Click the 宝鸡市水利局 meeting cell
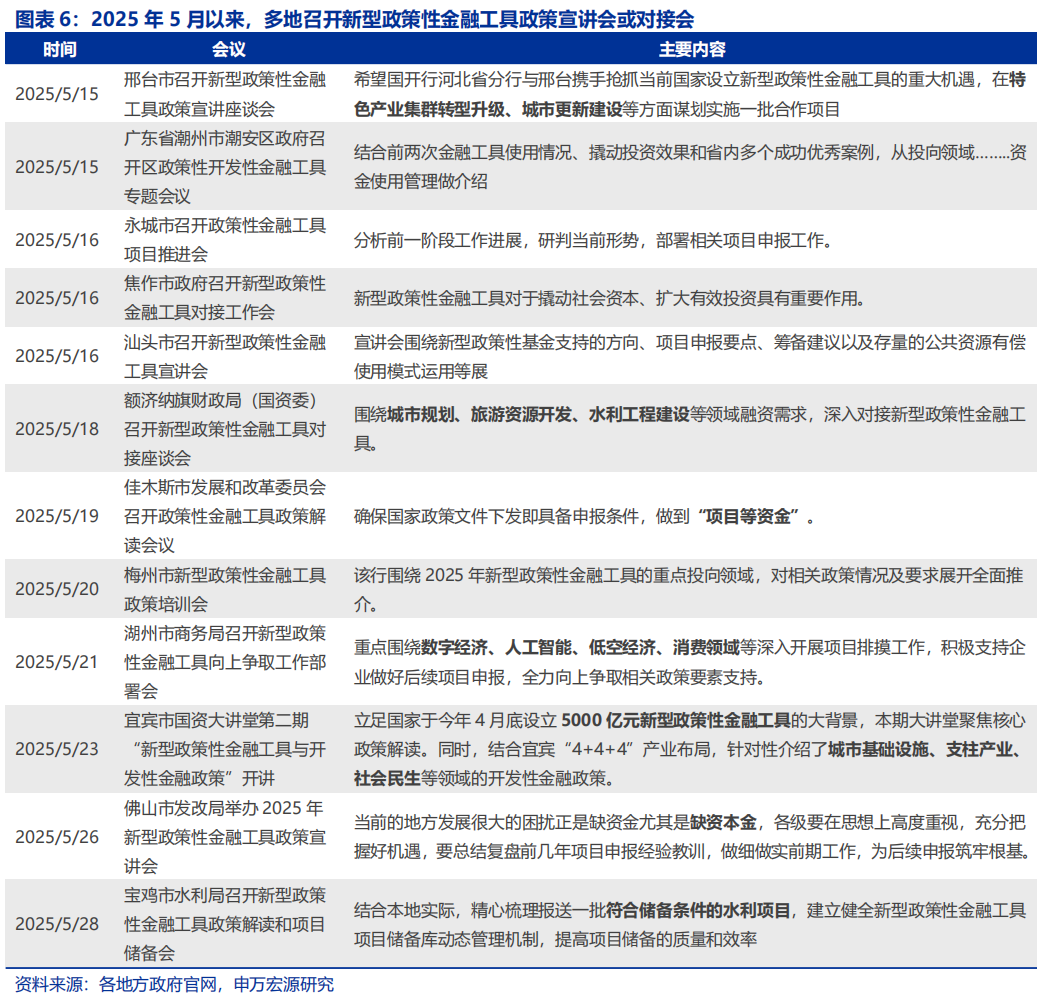1037x996 pixels. click(x=224, y=923)
